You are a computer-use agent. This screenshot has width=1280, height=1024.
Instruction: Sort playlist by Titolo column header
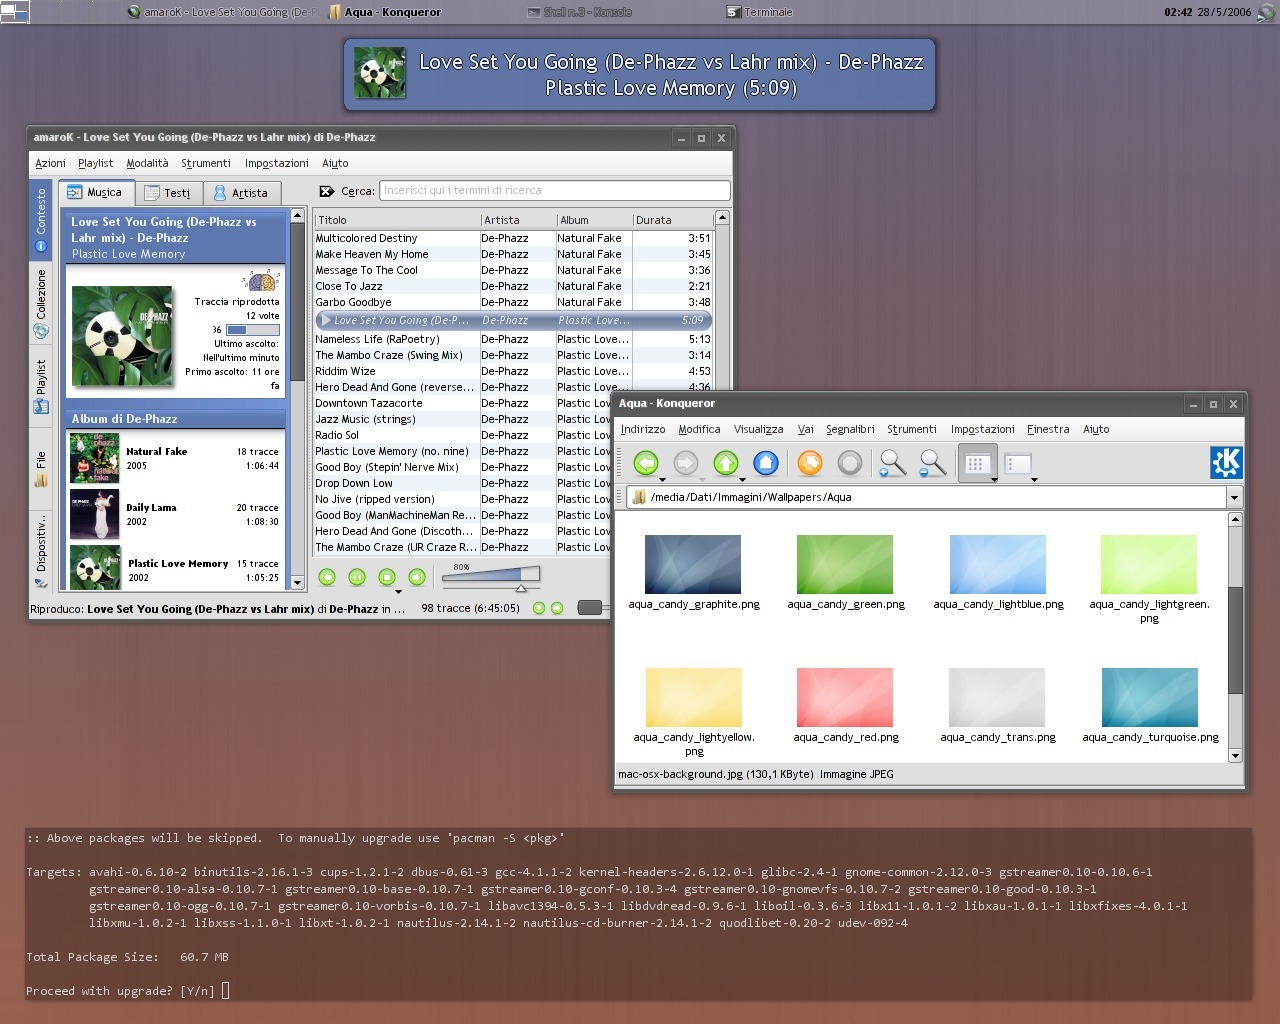click(396, 220)
